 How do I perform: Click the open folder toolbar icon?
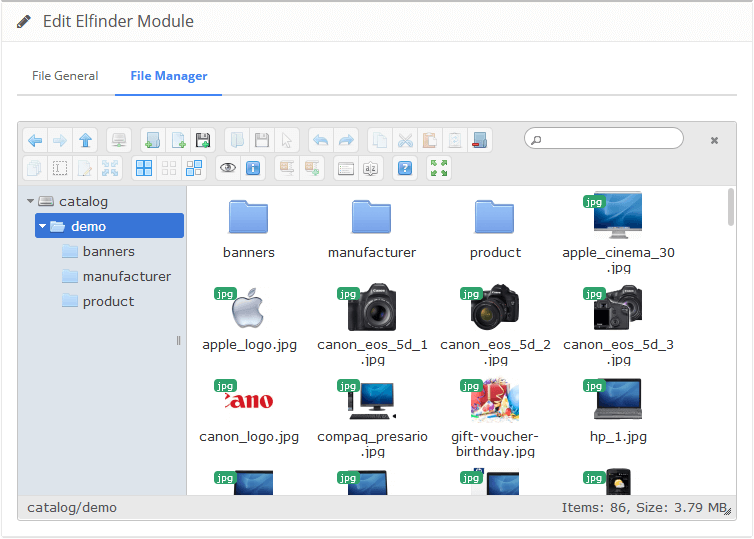[237, 140]
